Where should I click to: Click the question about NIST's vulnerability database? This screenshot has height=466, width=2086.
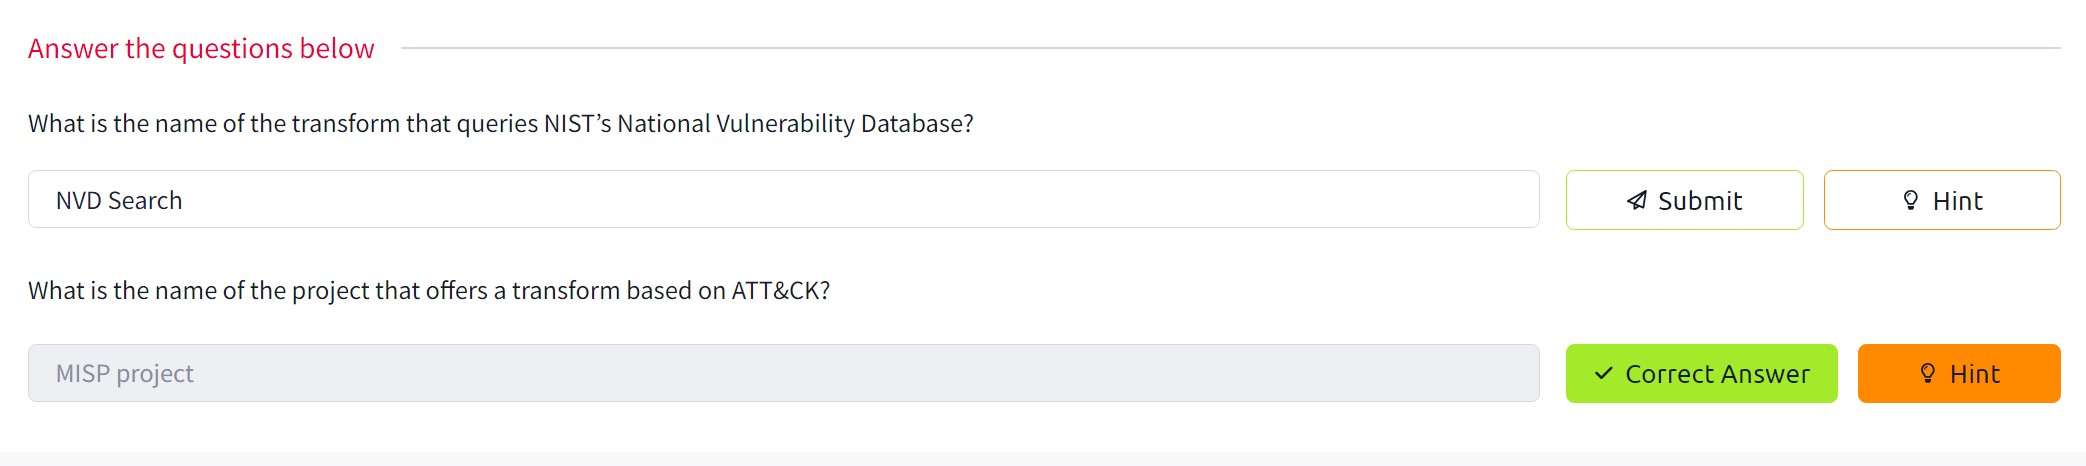point(500,123)
